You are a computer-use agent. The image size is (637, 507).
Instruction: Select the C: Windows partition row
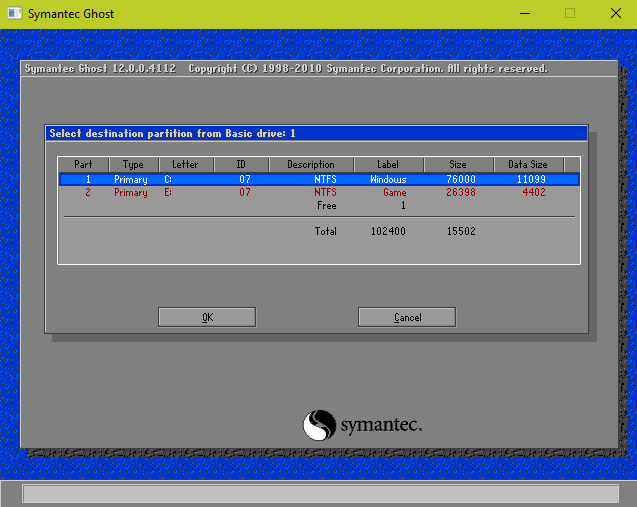click(x=319, y=179)
